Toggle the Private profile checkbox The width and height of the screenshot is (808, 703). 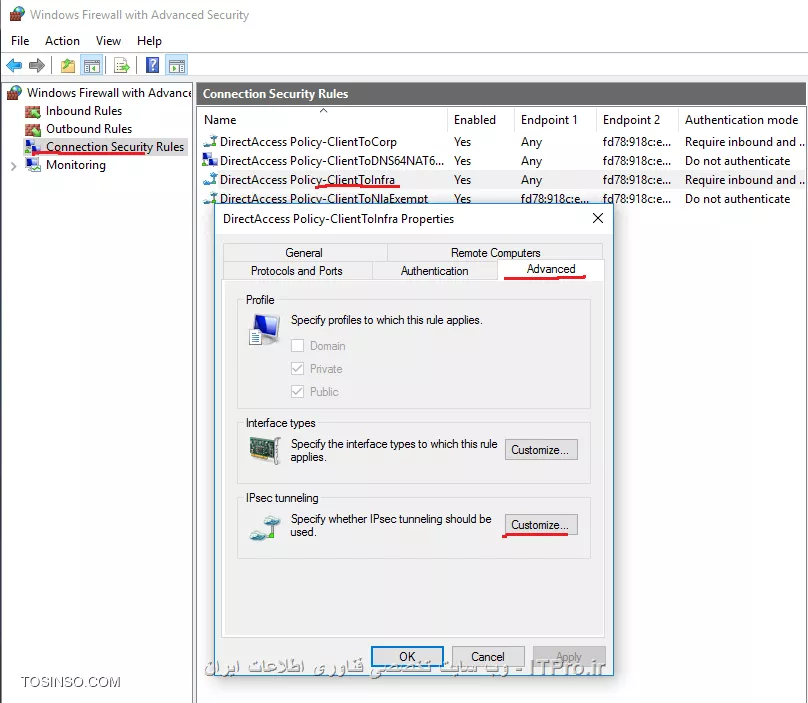[297, 369]
